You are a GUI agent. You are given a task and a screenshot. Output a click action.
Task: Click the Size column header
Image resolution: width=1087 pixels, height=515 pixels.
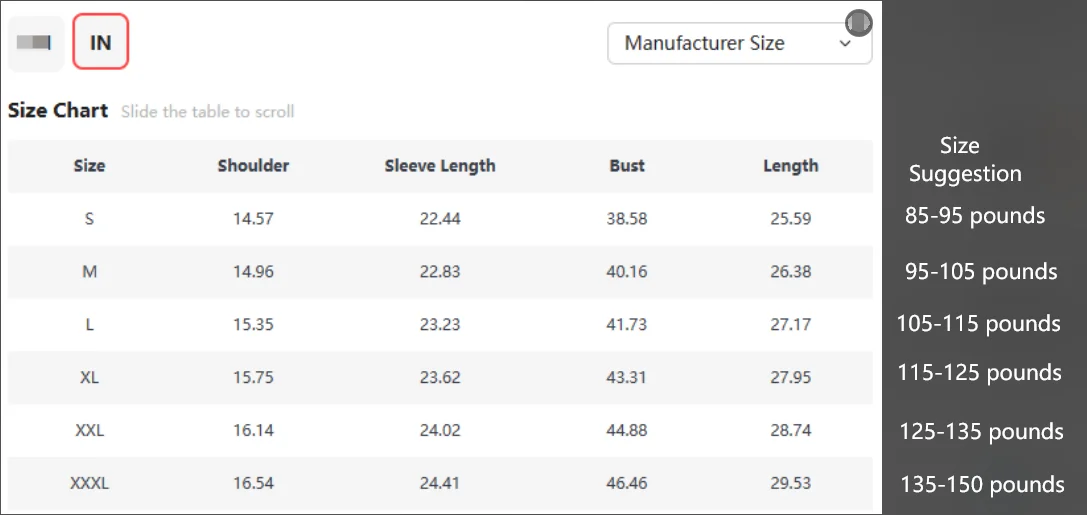point(89,166)
